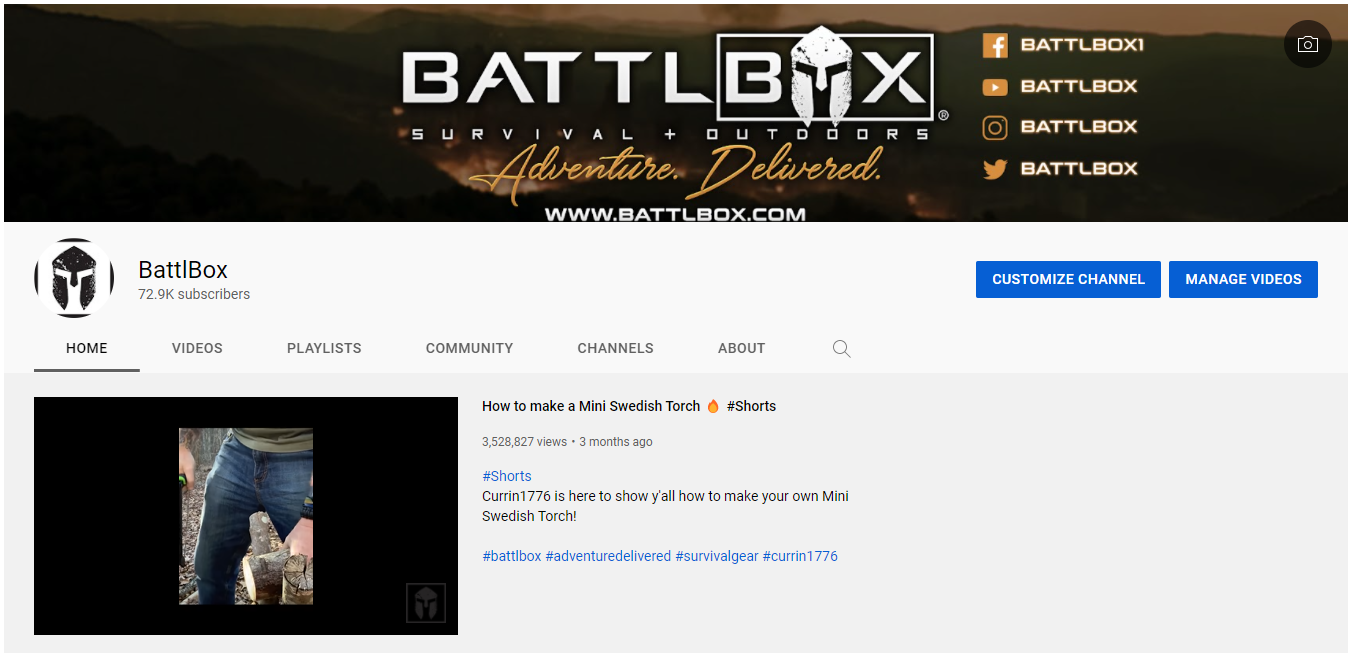Click the blue #Shorts hashtag link

coord(507,476)
